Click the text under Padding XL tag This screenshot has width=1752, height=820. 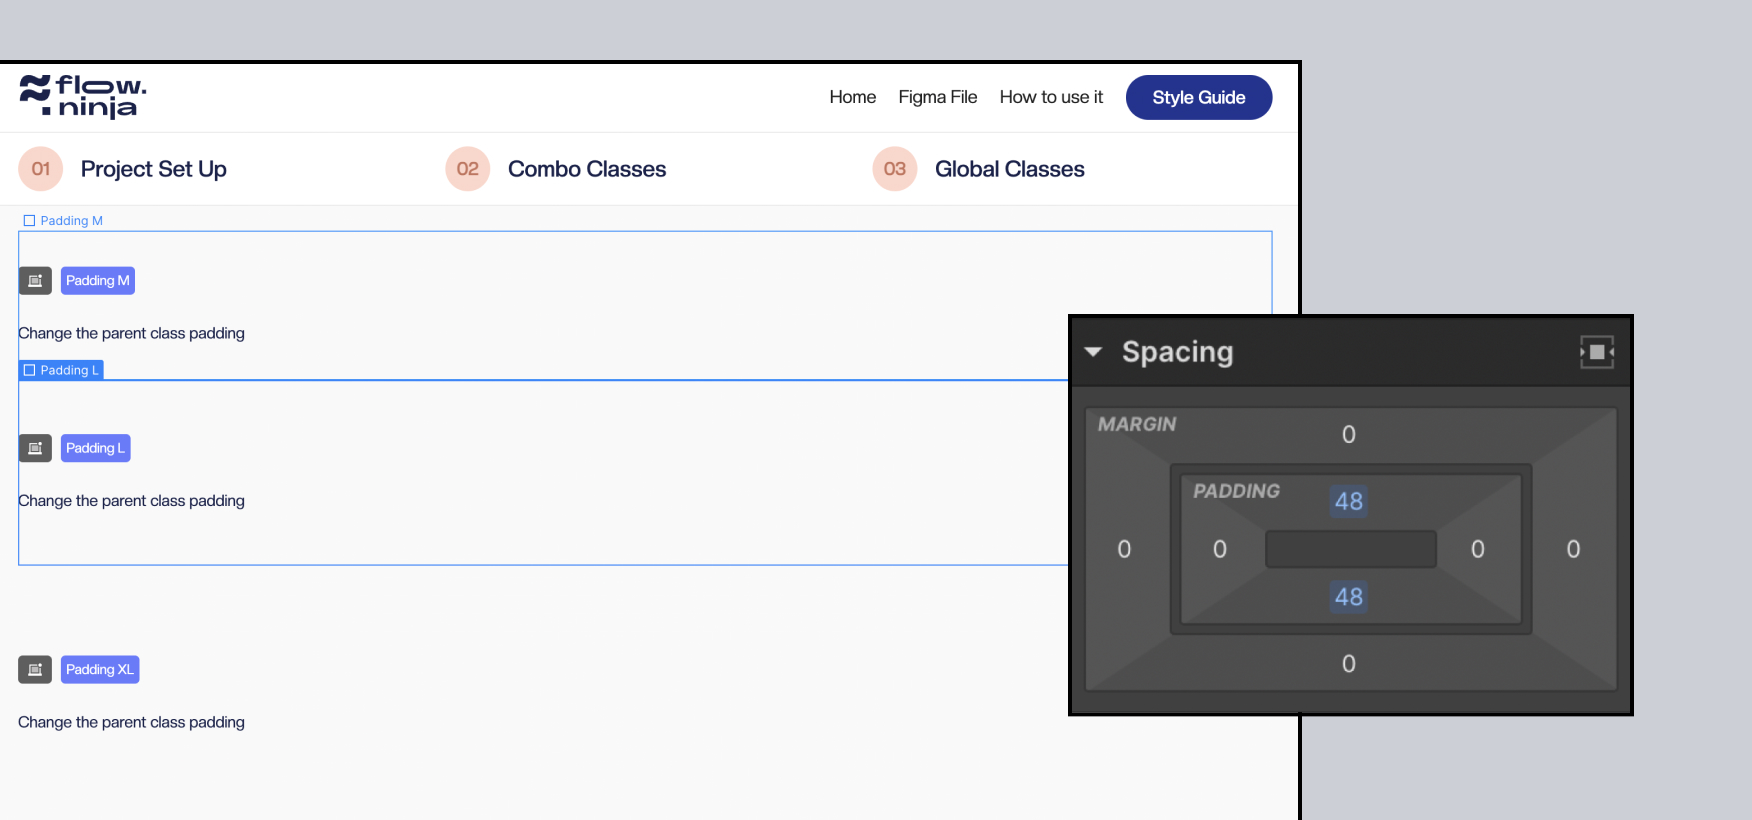(x=131, y=723)
